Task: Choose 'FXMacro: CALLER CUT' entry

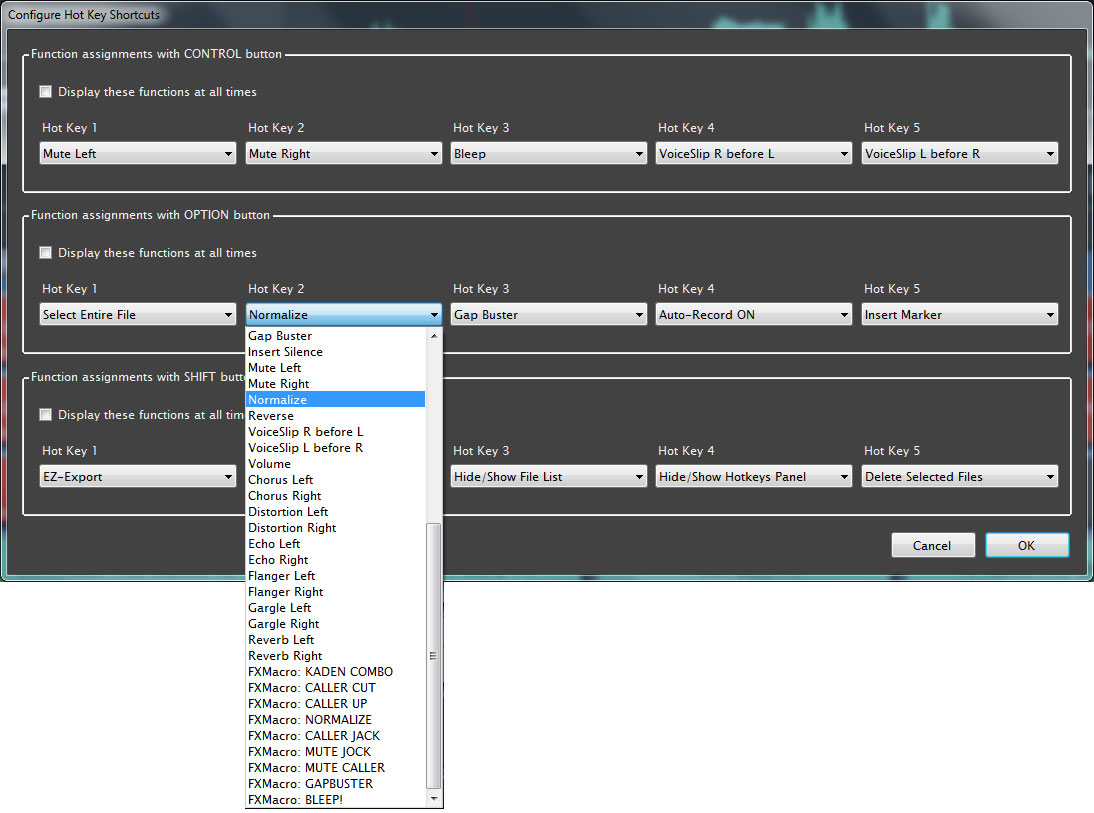Action: click(336, 688)
